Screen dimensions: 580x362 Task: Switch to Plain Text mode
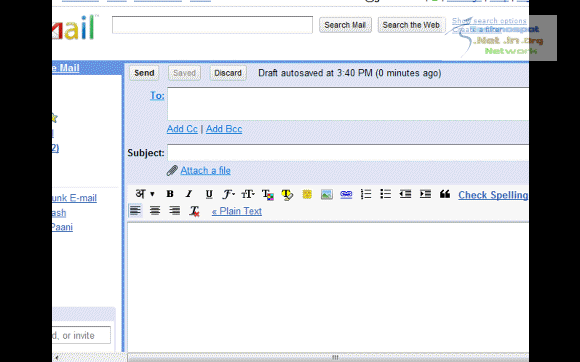pos(237,211)
